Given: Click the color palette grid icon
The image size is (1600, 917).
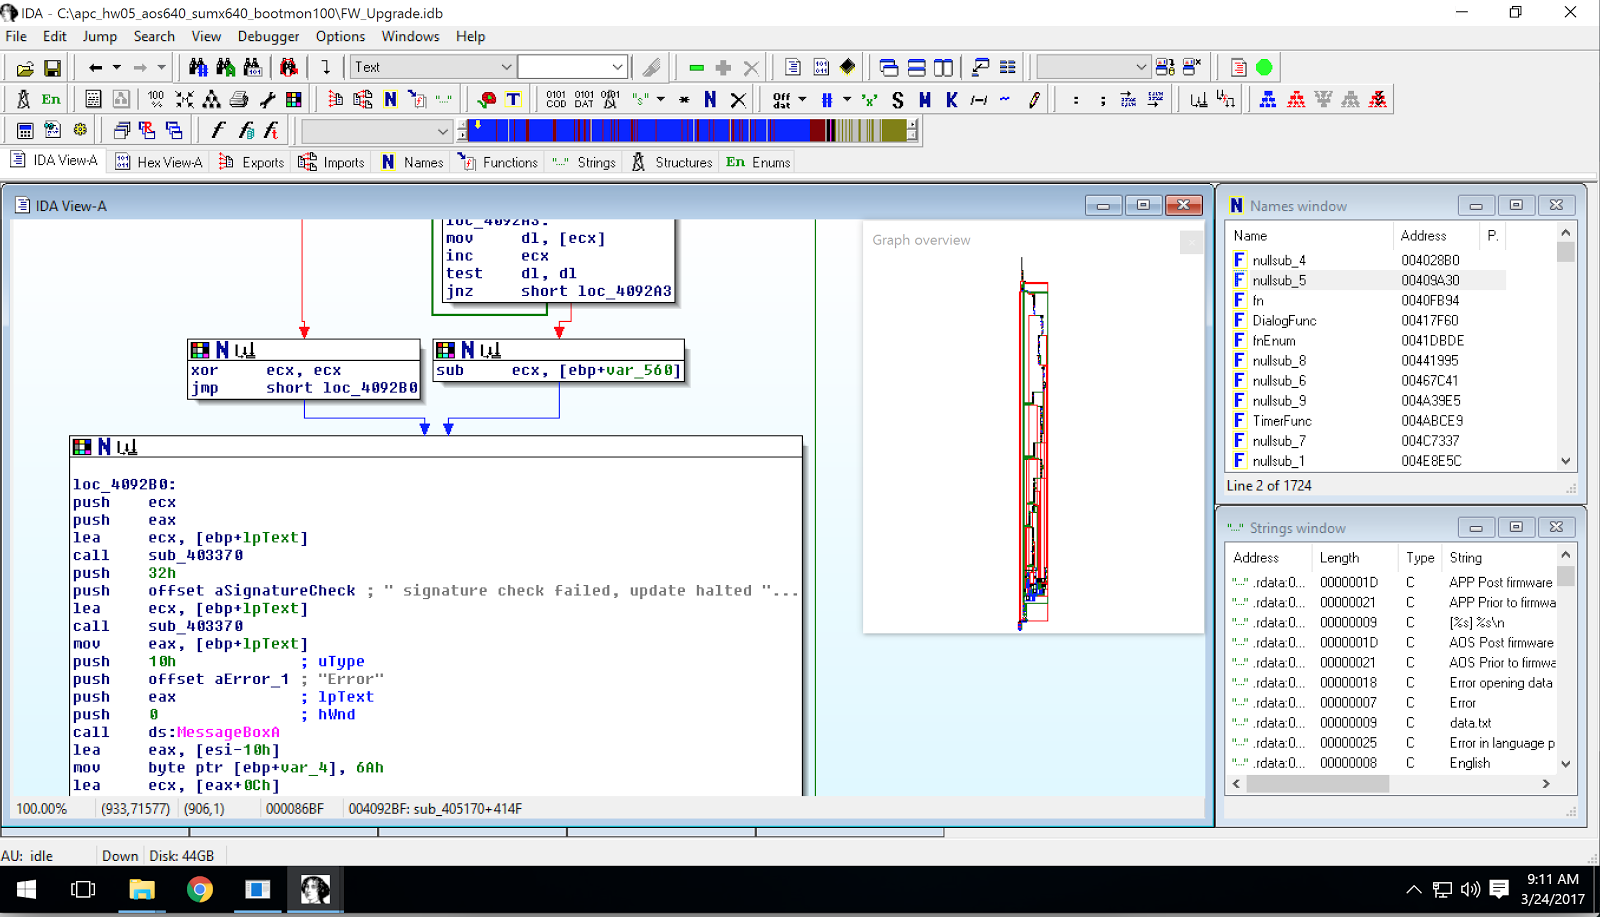Looking at the screenshot, I should [x=293, y=100].
